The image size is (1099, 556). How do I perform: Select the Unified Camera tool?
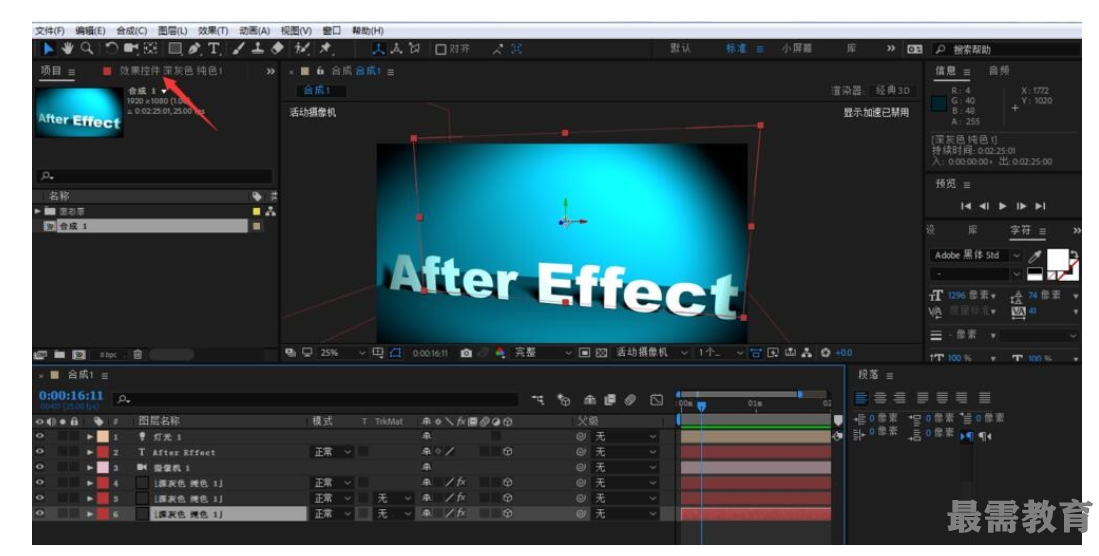(x=131, y=48)
